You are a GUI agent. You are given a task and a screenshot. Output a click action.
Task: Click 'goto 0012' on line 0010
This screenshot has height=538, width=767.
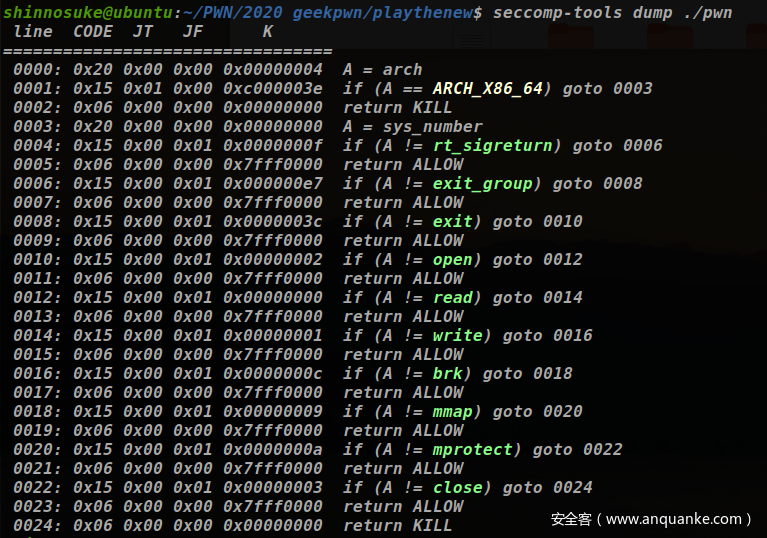537,260
